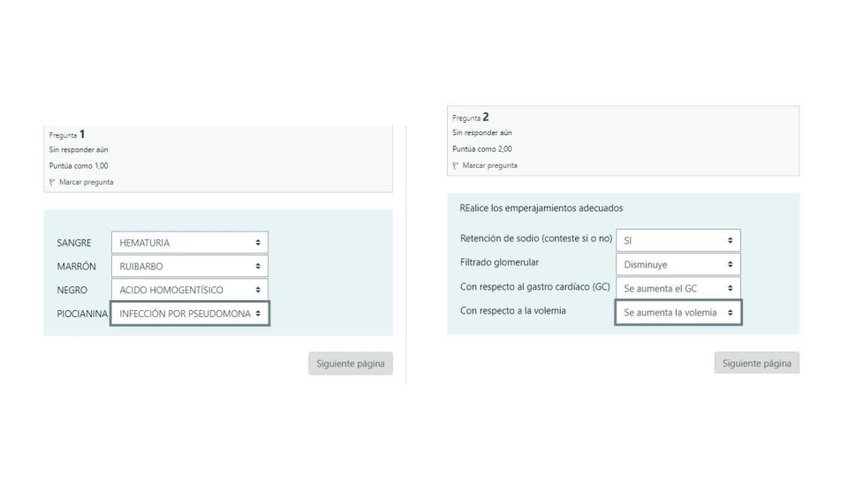
Task: Click the Marcar pregunta link text in Pregunta 1
Action: click(x=86, y=182)
